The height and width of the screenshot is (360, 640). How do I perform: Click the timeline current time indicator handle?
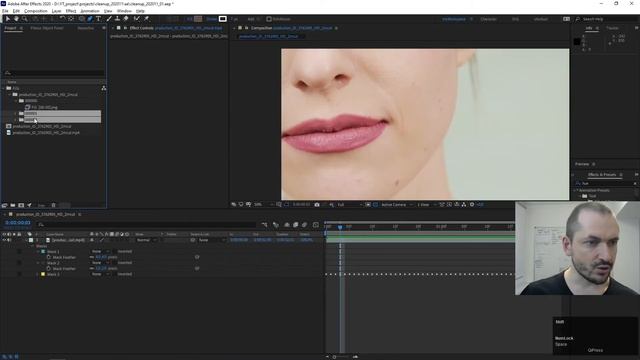point(340,227)
